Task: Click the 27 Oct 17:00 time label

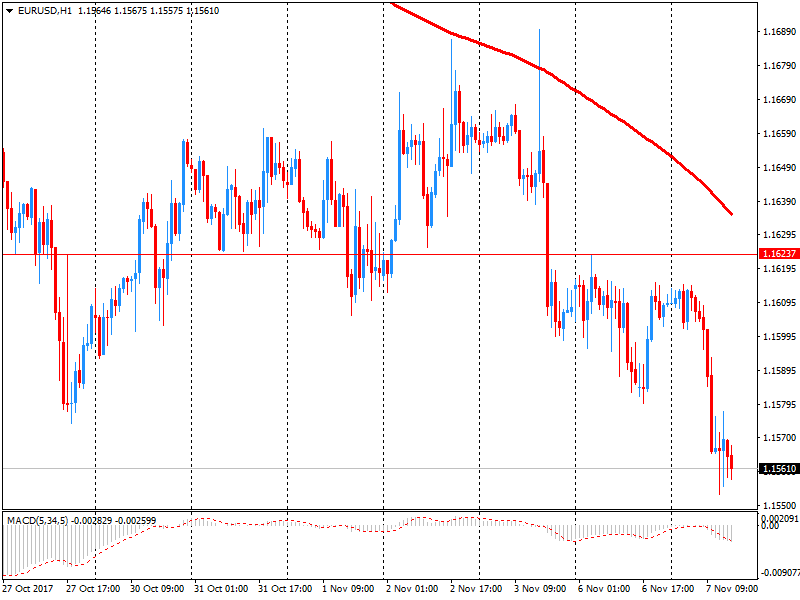Action: coord(93,588)
